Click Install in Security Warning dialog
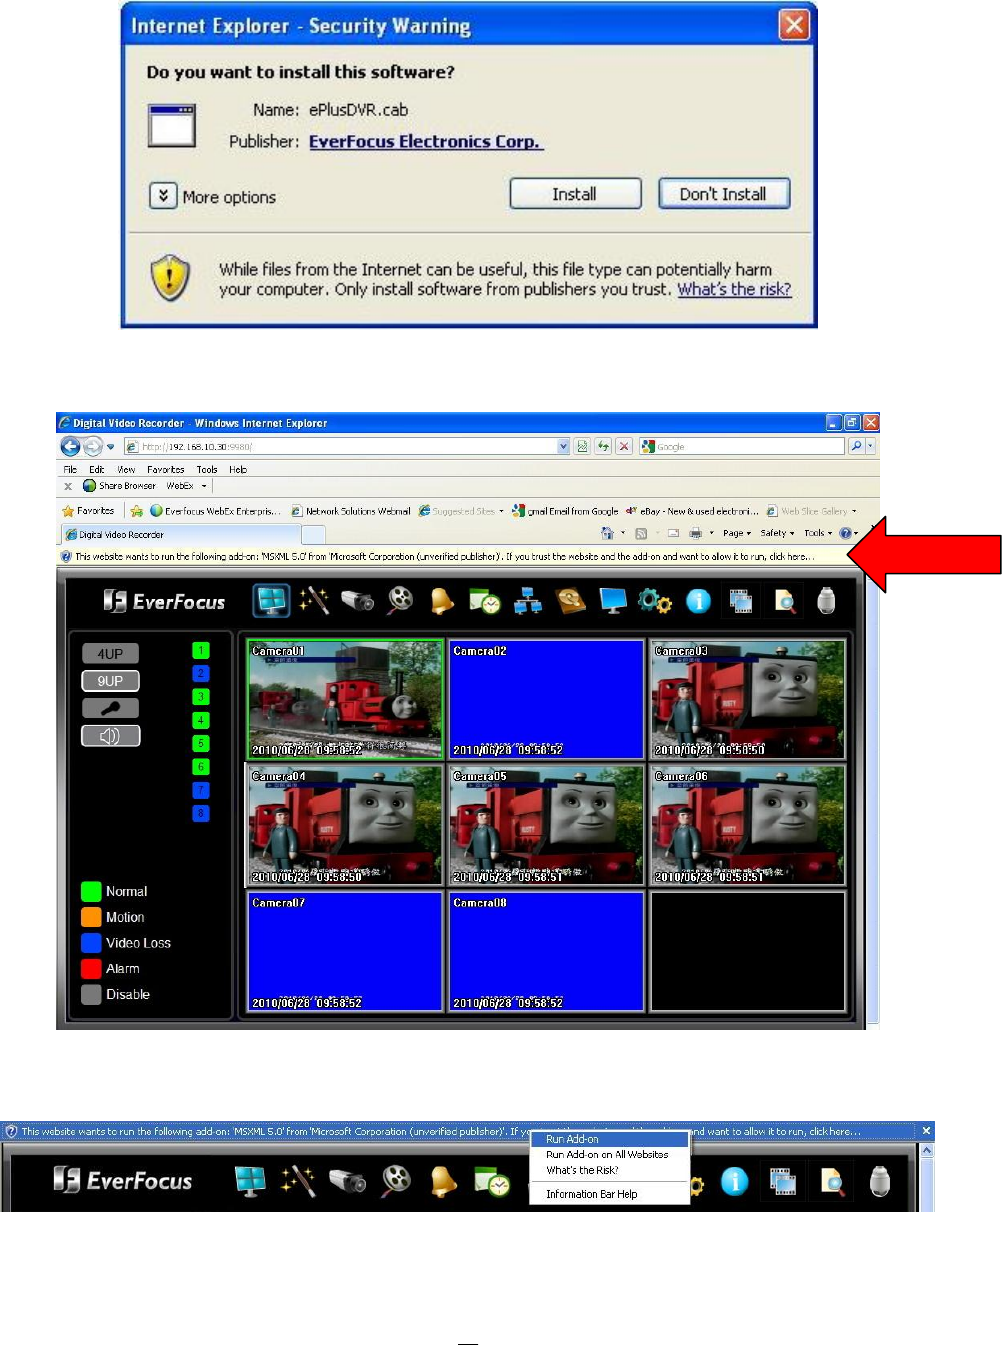The width and height of the screenshot is (1002, 1345). tap(575, 194)
